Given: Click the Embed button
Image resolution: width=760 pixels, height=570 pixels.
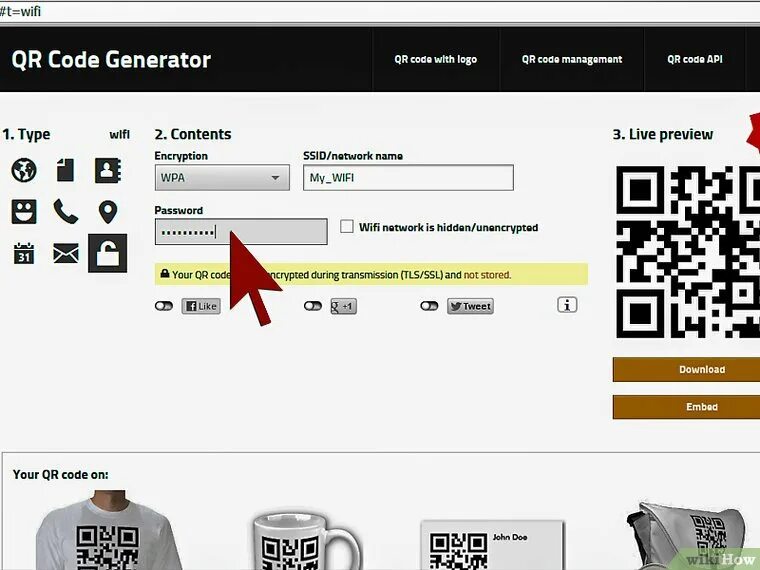Looking at the screenshot, I should tap(686, 407).
